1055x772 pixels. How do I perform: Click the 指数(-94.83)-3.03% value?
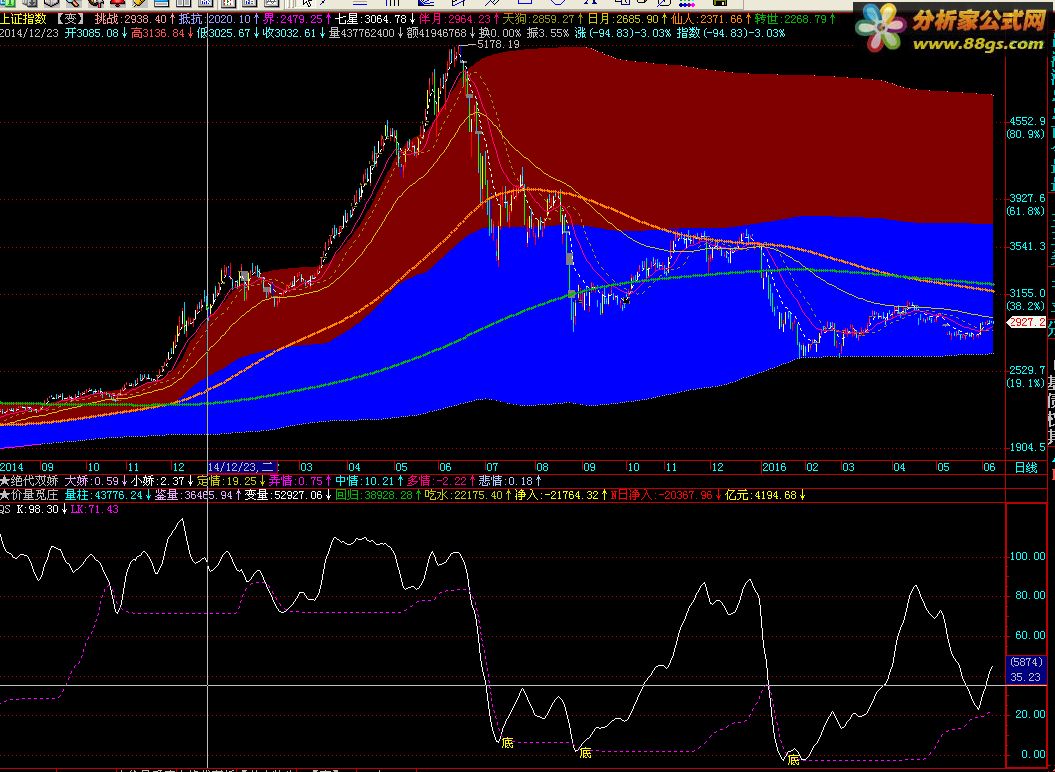[x=730, y=33]
